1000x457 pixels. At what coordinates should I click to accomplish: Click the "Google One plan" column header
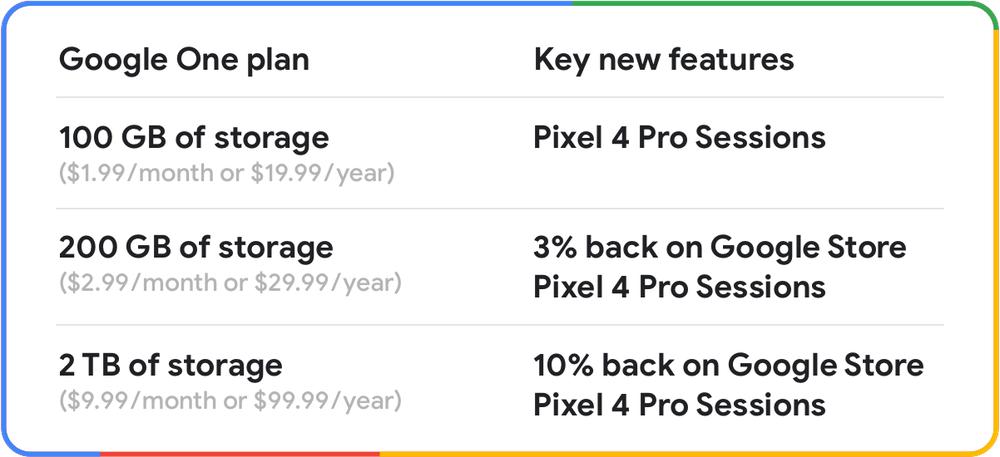[184, 59]
